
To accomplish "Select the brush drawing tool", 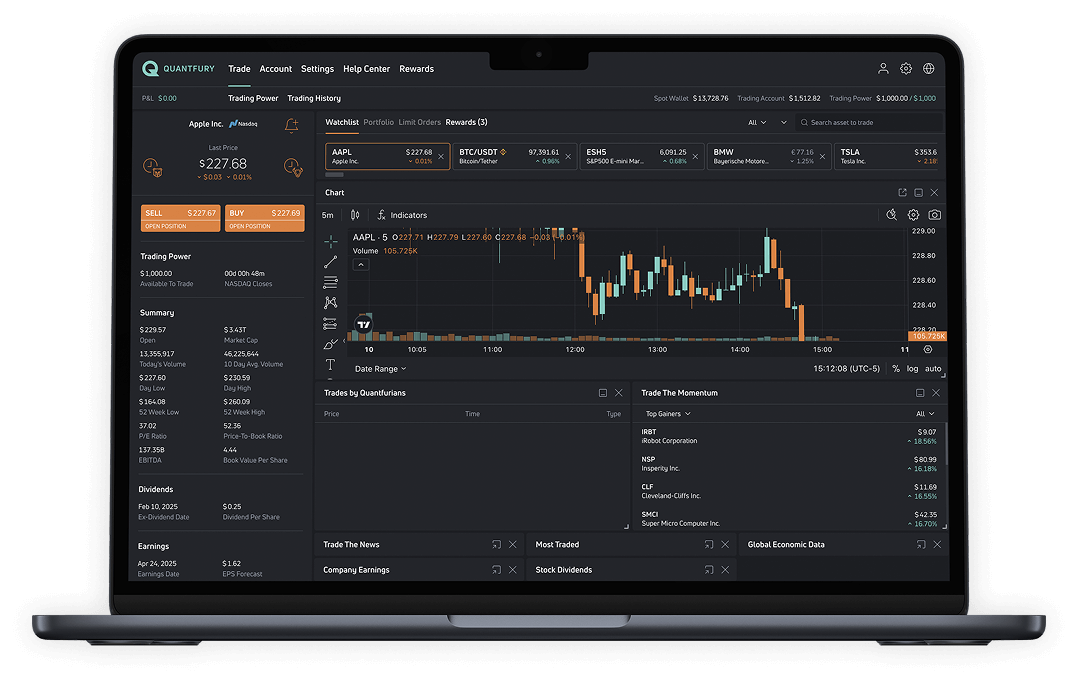I will (x=331, y=344).
